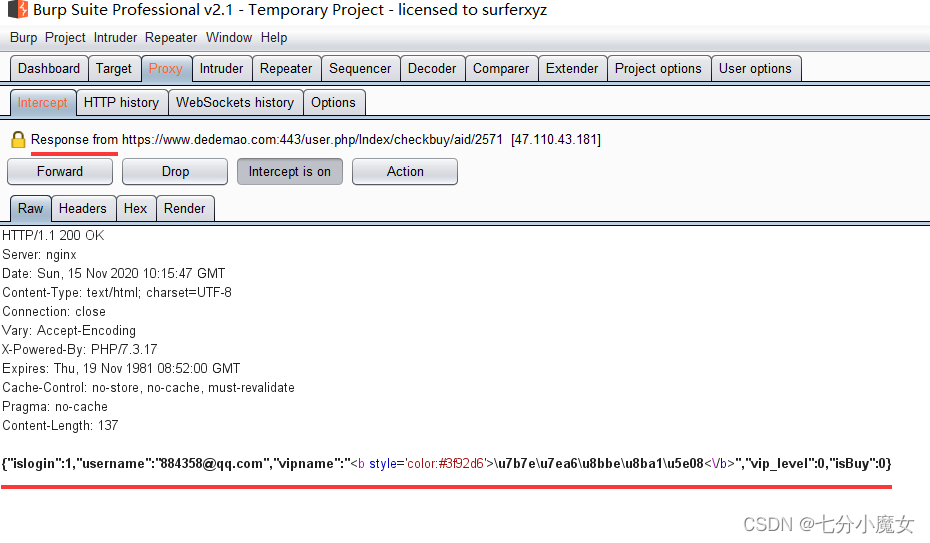View the WebSockets history sub-tab
Image resolution: width=930 pixels, height=543 pixels.
pos(235,103)
